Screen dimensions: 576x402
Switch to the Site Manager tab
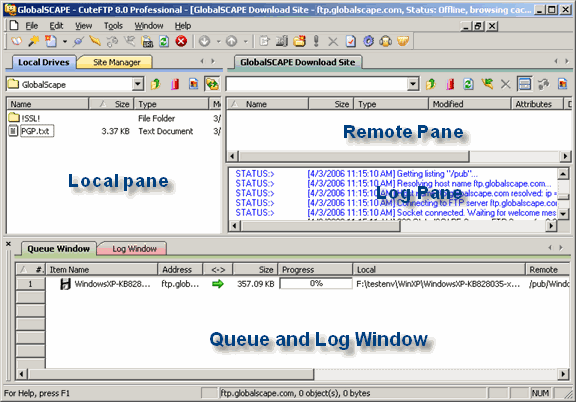[116, 62]
